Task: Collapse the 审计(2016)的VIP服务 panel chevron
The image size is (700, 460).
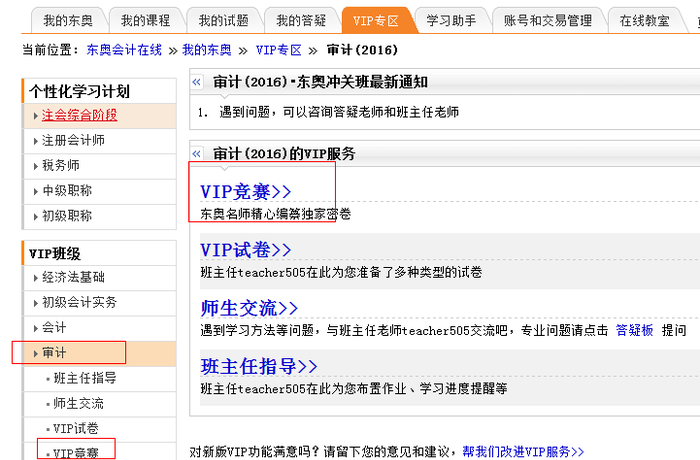Action: (x=197, y=154)
